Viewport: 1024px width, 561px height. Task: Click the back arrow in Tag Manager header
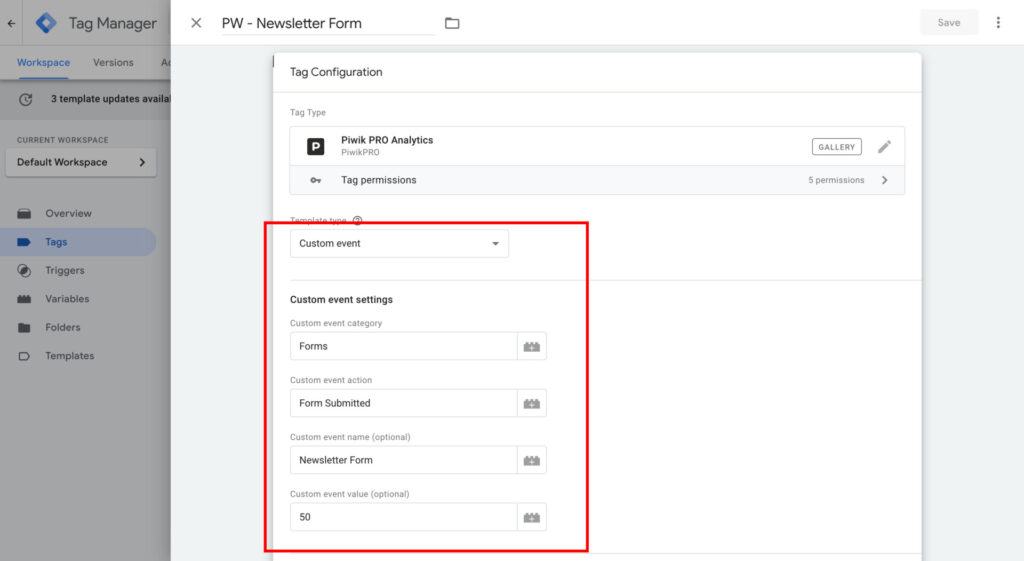click(x=11, y=23)
